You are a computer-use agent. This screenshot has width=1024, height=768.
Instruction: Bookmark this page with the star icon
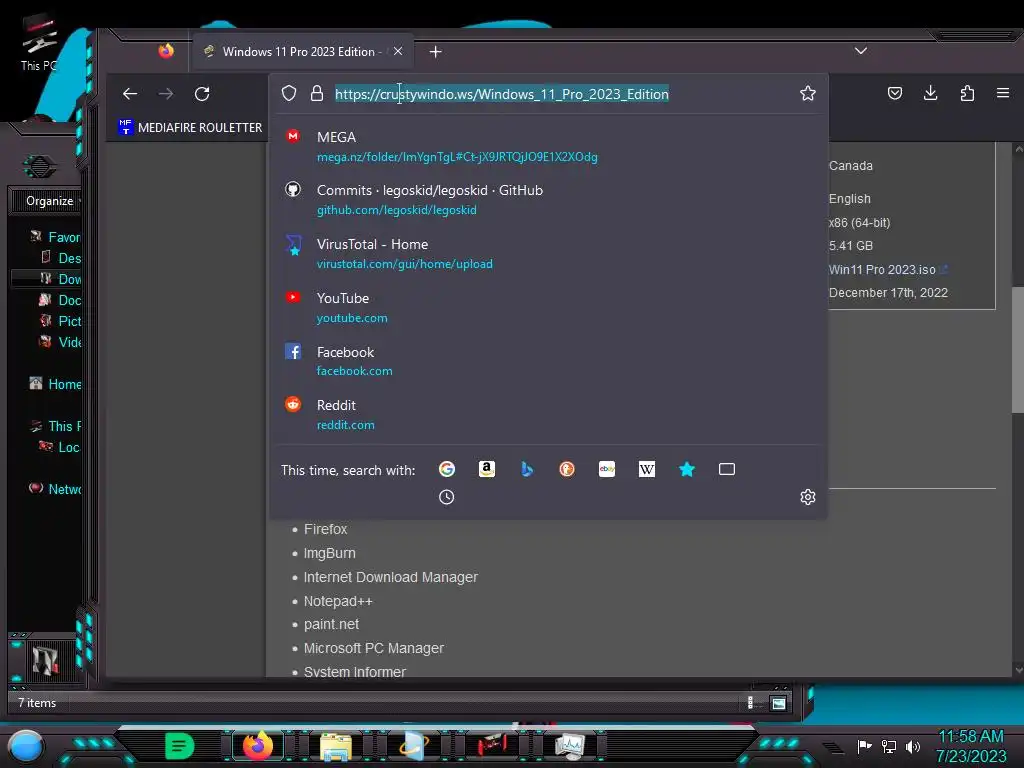pos(808,93)
